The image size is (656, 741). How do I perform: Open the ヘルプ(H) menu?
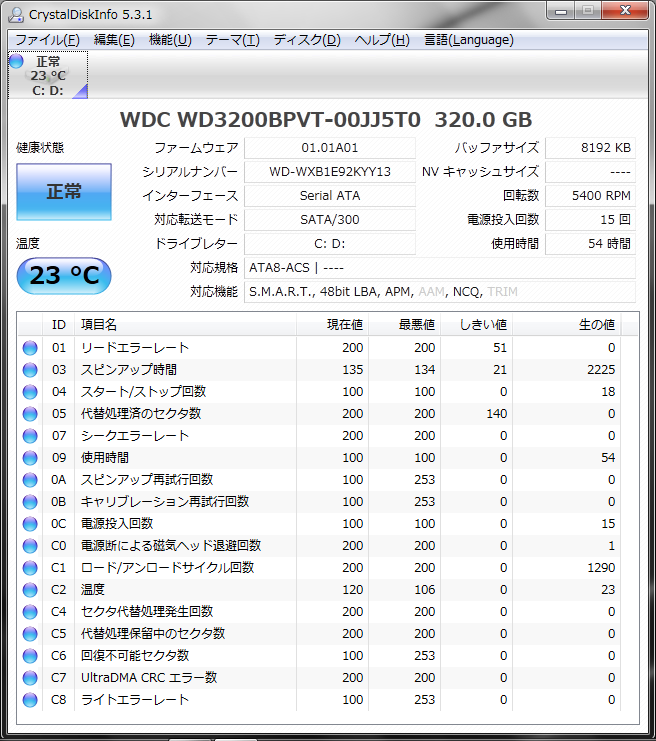coord(382,40)
